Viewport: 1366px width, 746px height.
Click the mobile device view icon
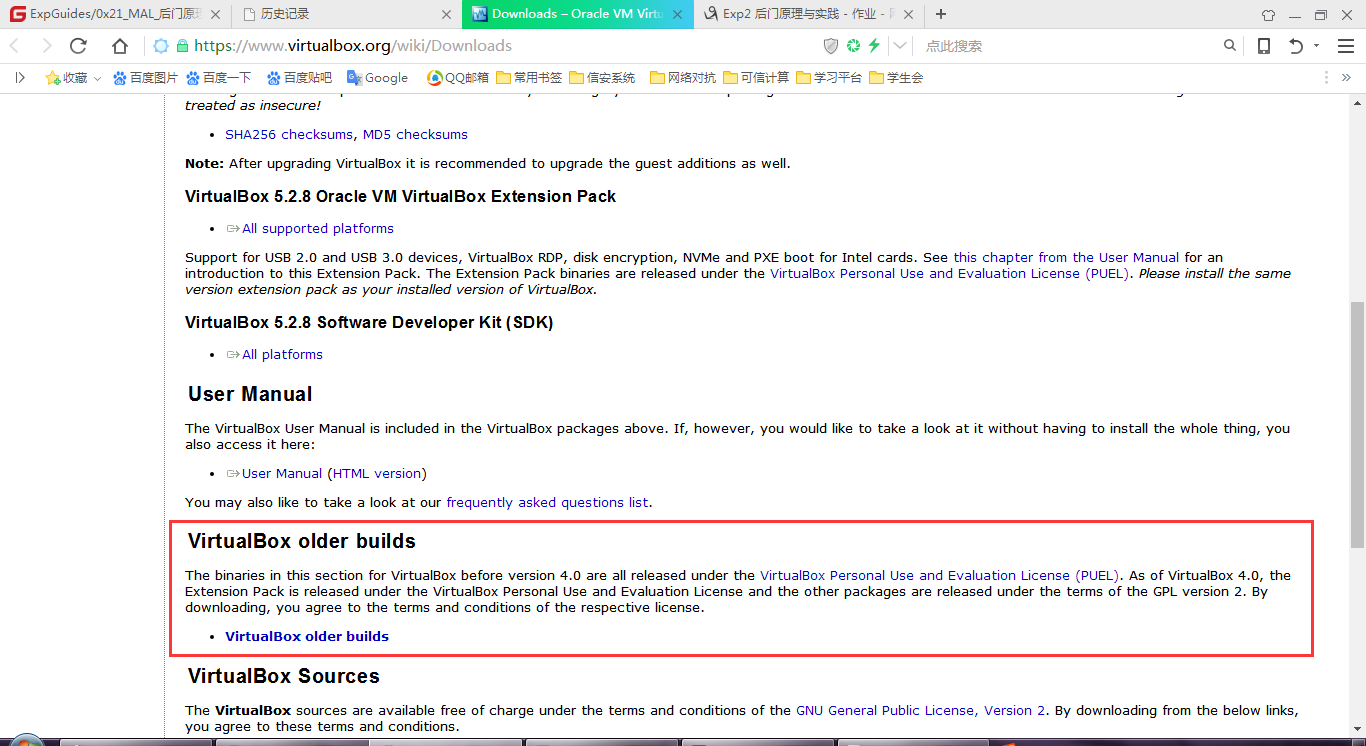click(1264, 46)
